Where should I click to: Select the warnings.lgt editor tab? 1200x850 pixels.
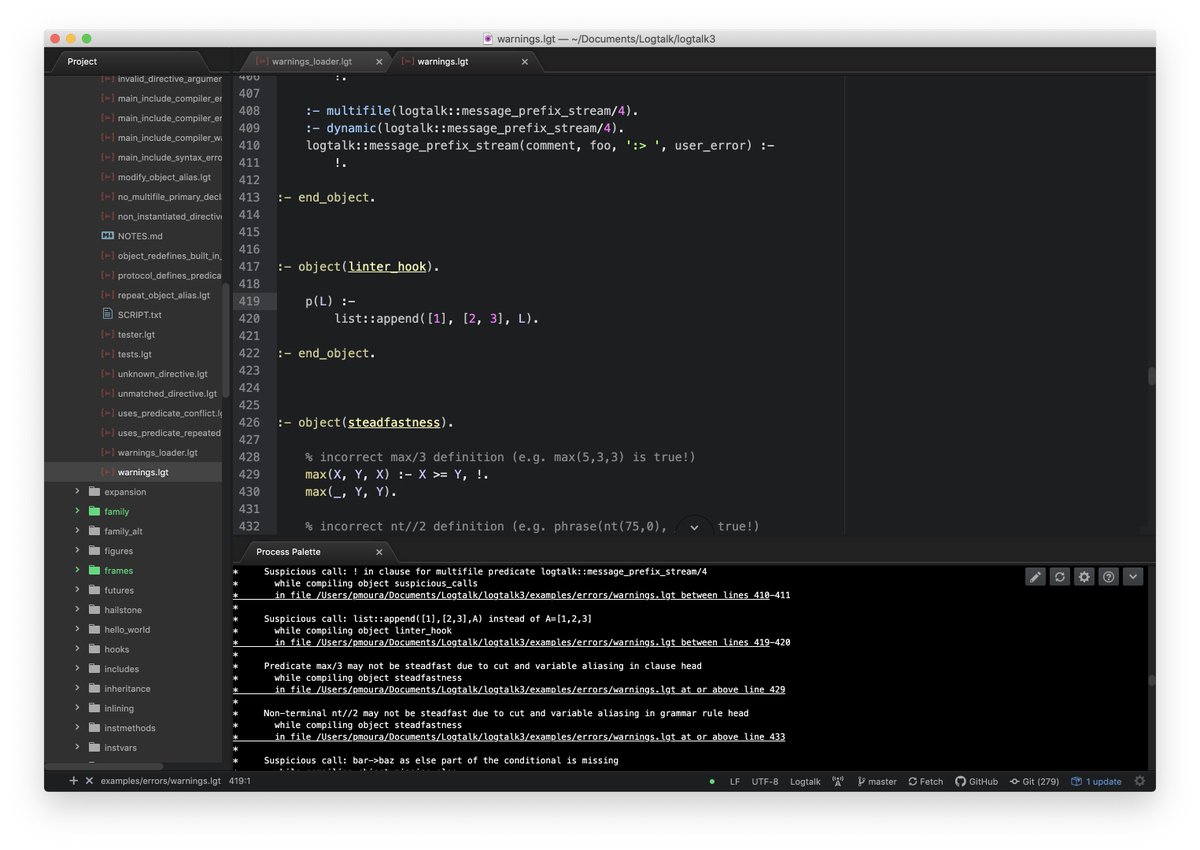tap(442, 61)
